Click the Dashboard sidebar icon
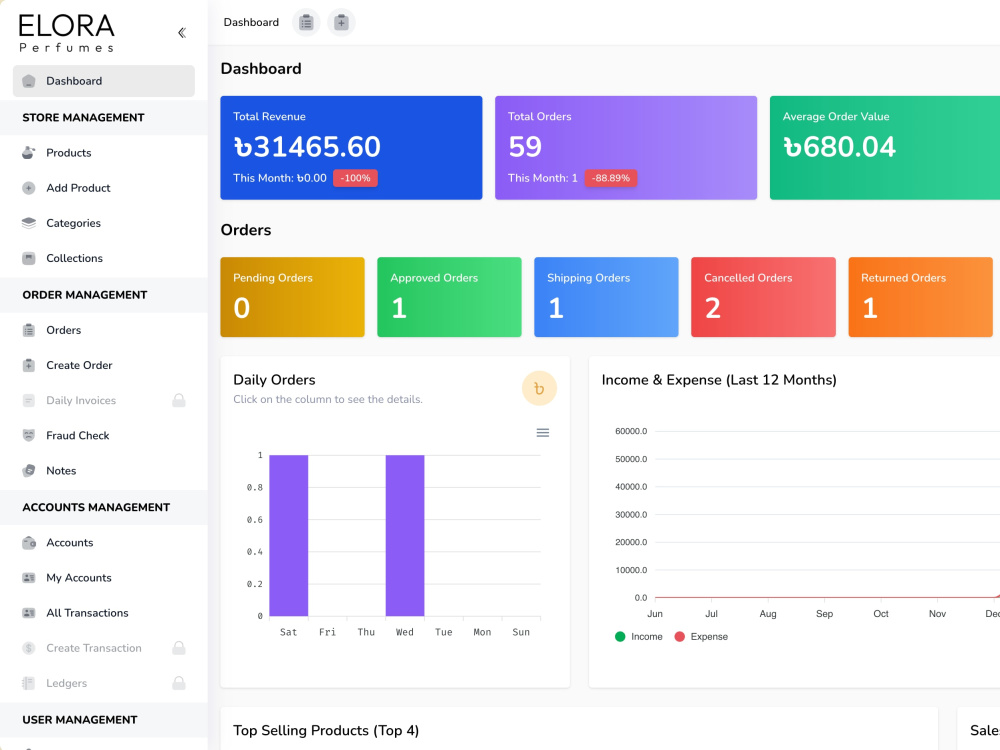 point(29,81)
